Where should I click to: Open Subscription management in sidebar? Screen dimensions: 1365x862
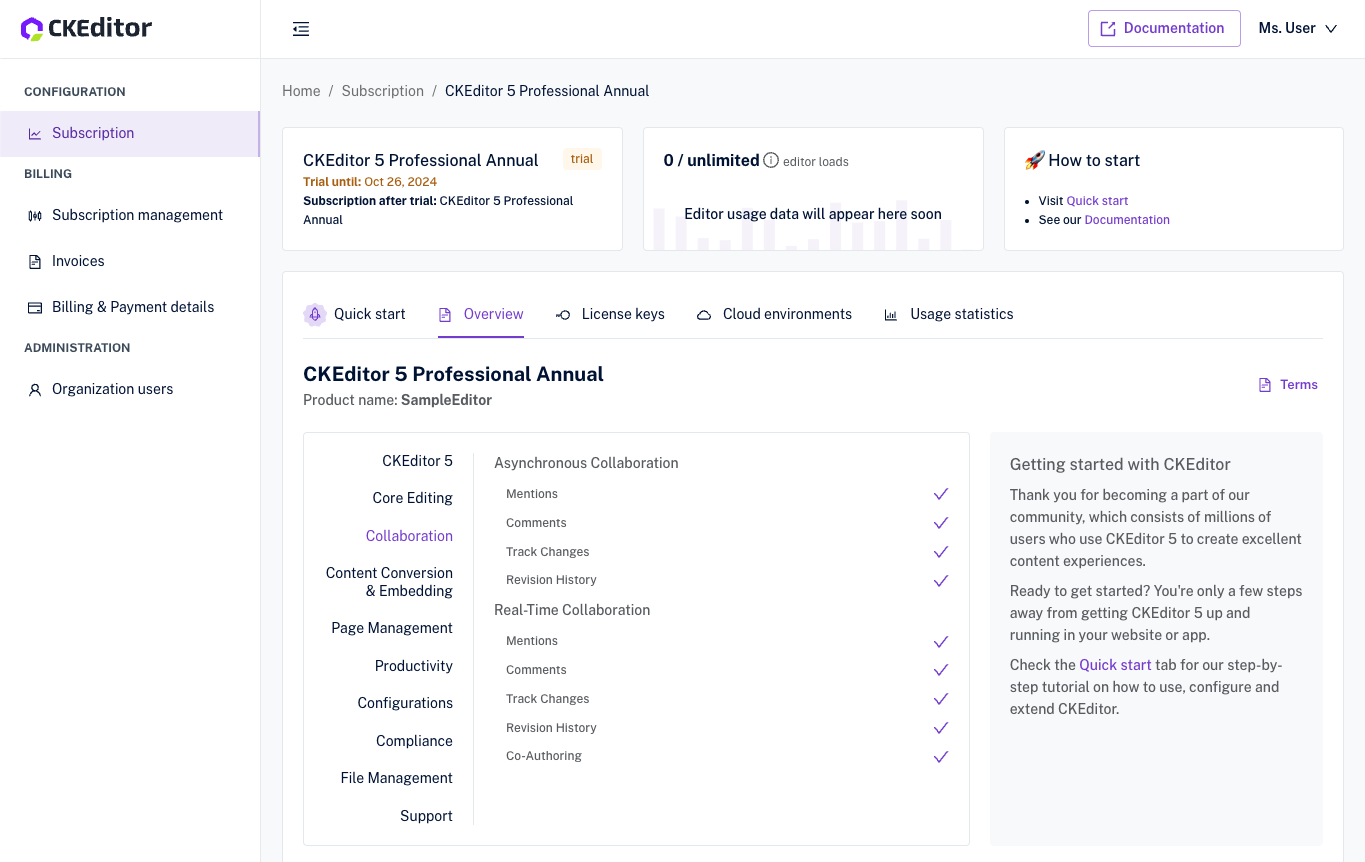[130, 216]
